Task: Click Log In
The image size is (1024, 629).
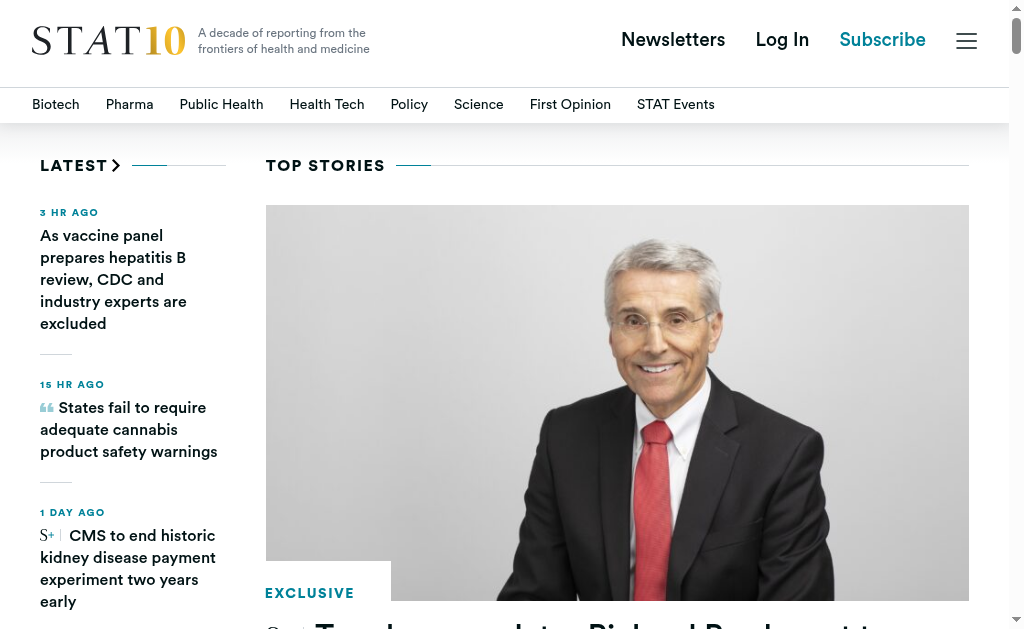Action: coord(782,40)
